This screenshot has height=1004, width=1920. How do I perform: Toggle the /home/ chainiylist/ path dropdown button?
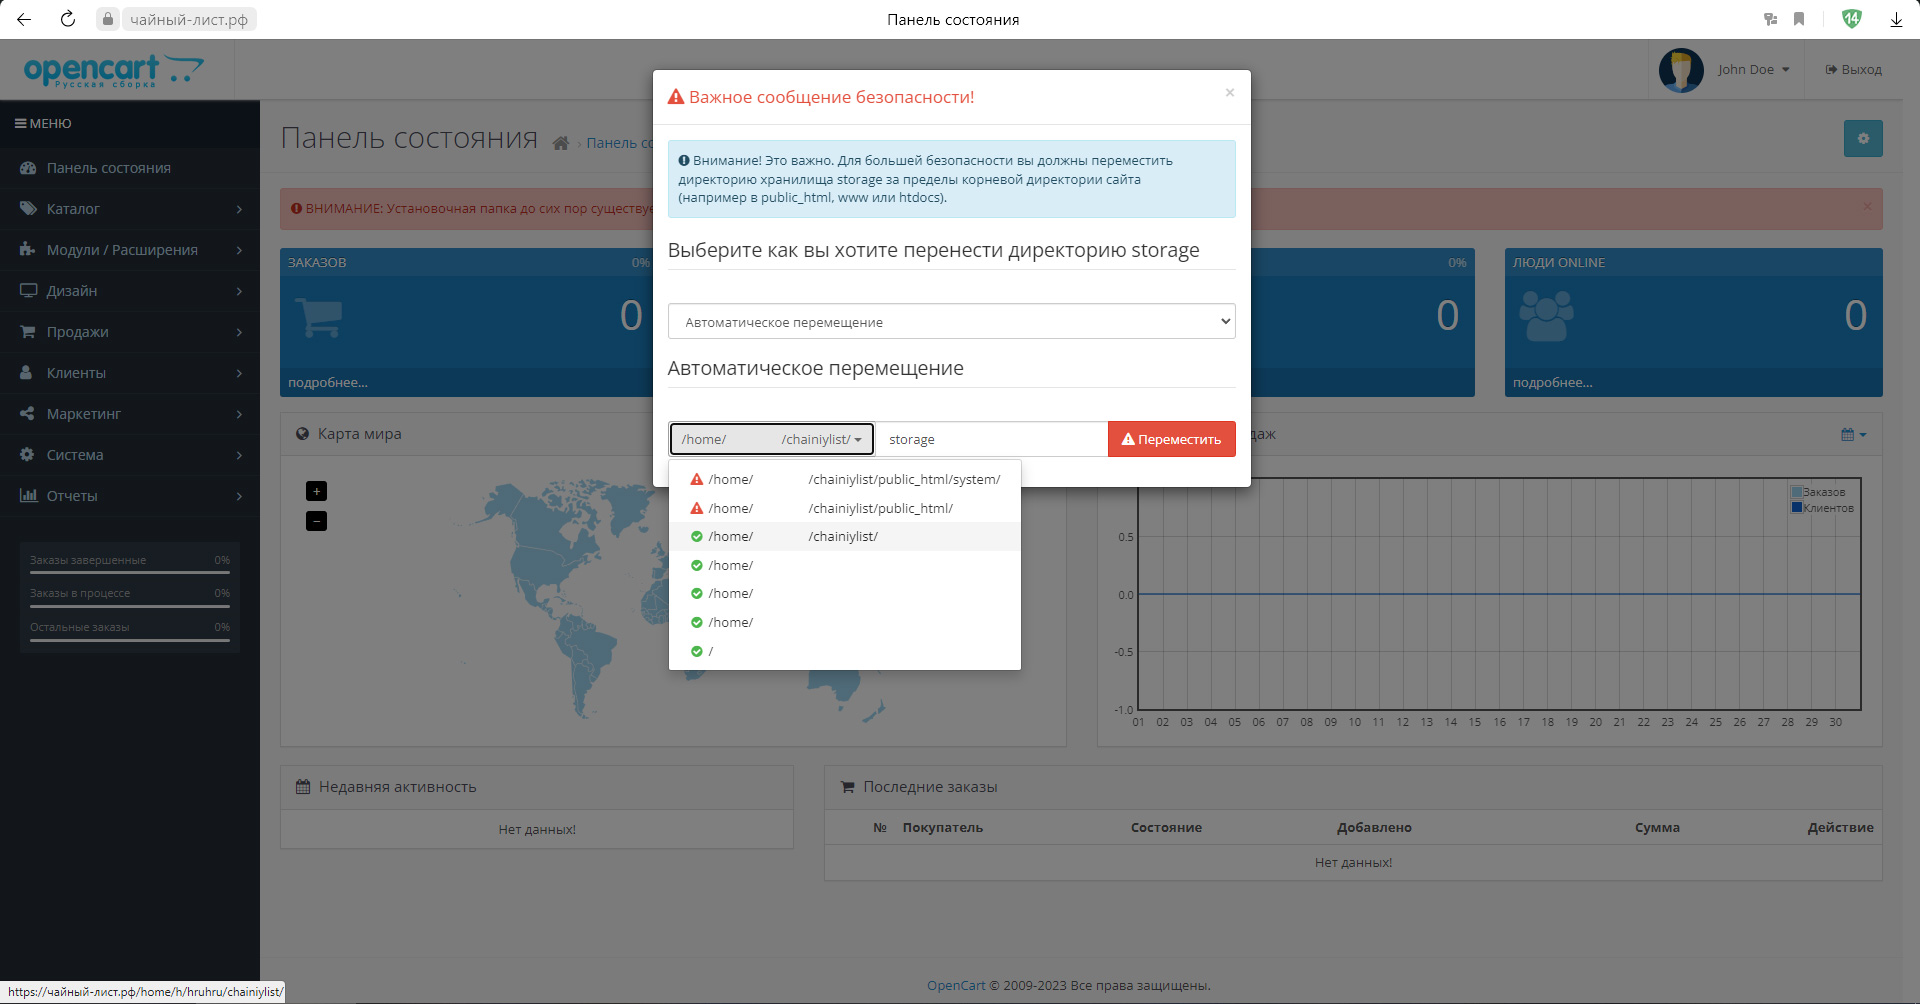771,439
